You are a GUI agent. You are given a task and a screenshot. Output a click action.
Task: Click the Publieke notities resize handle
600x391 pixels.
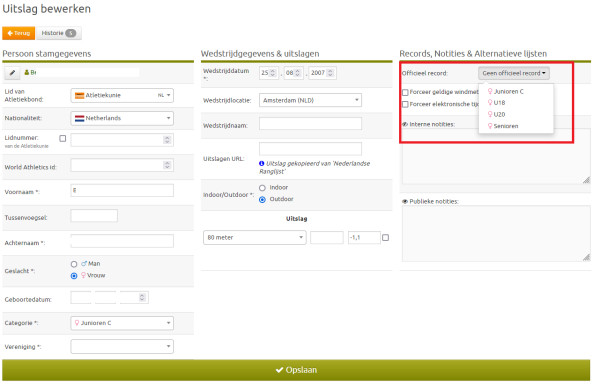click(587, 258)
